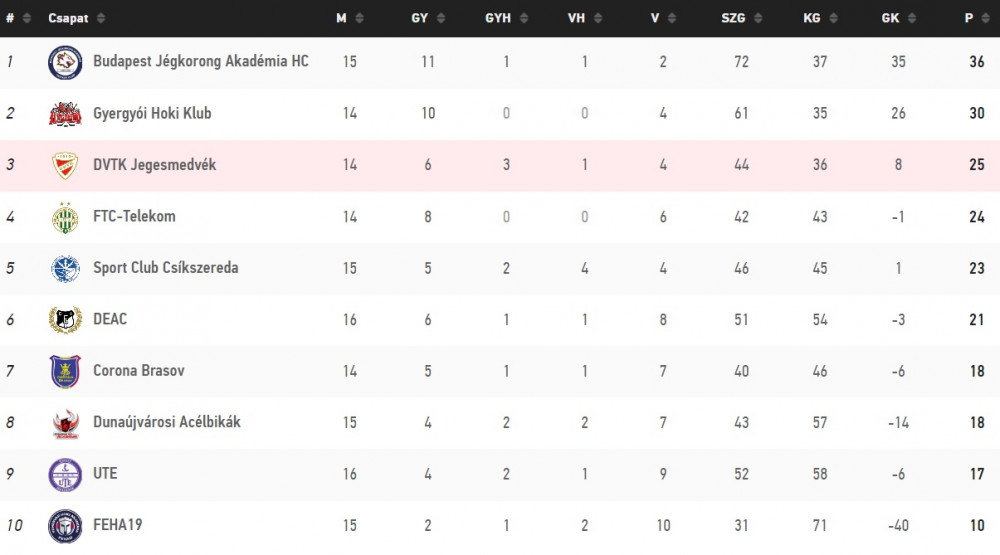Click the FTC-Telekom green crest logo
This screenshot has width=1000, height=555.
tap(65, 217)
